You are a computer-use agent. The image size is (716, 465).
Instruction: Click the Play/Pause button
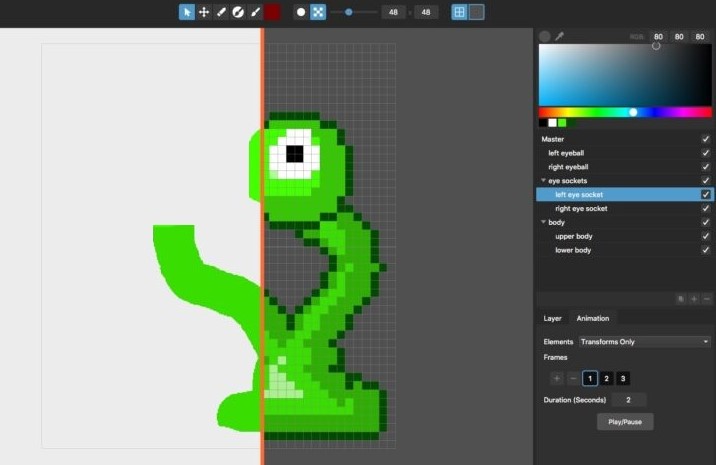tap(625, 422)
